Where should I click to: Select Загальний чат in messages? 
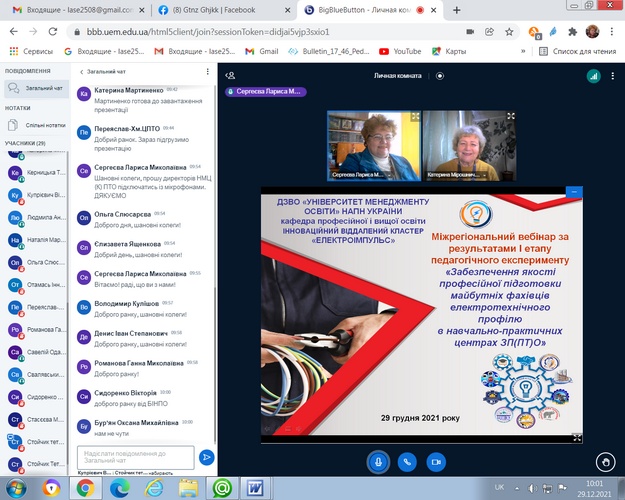tap(36, 88)
